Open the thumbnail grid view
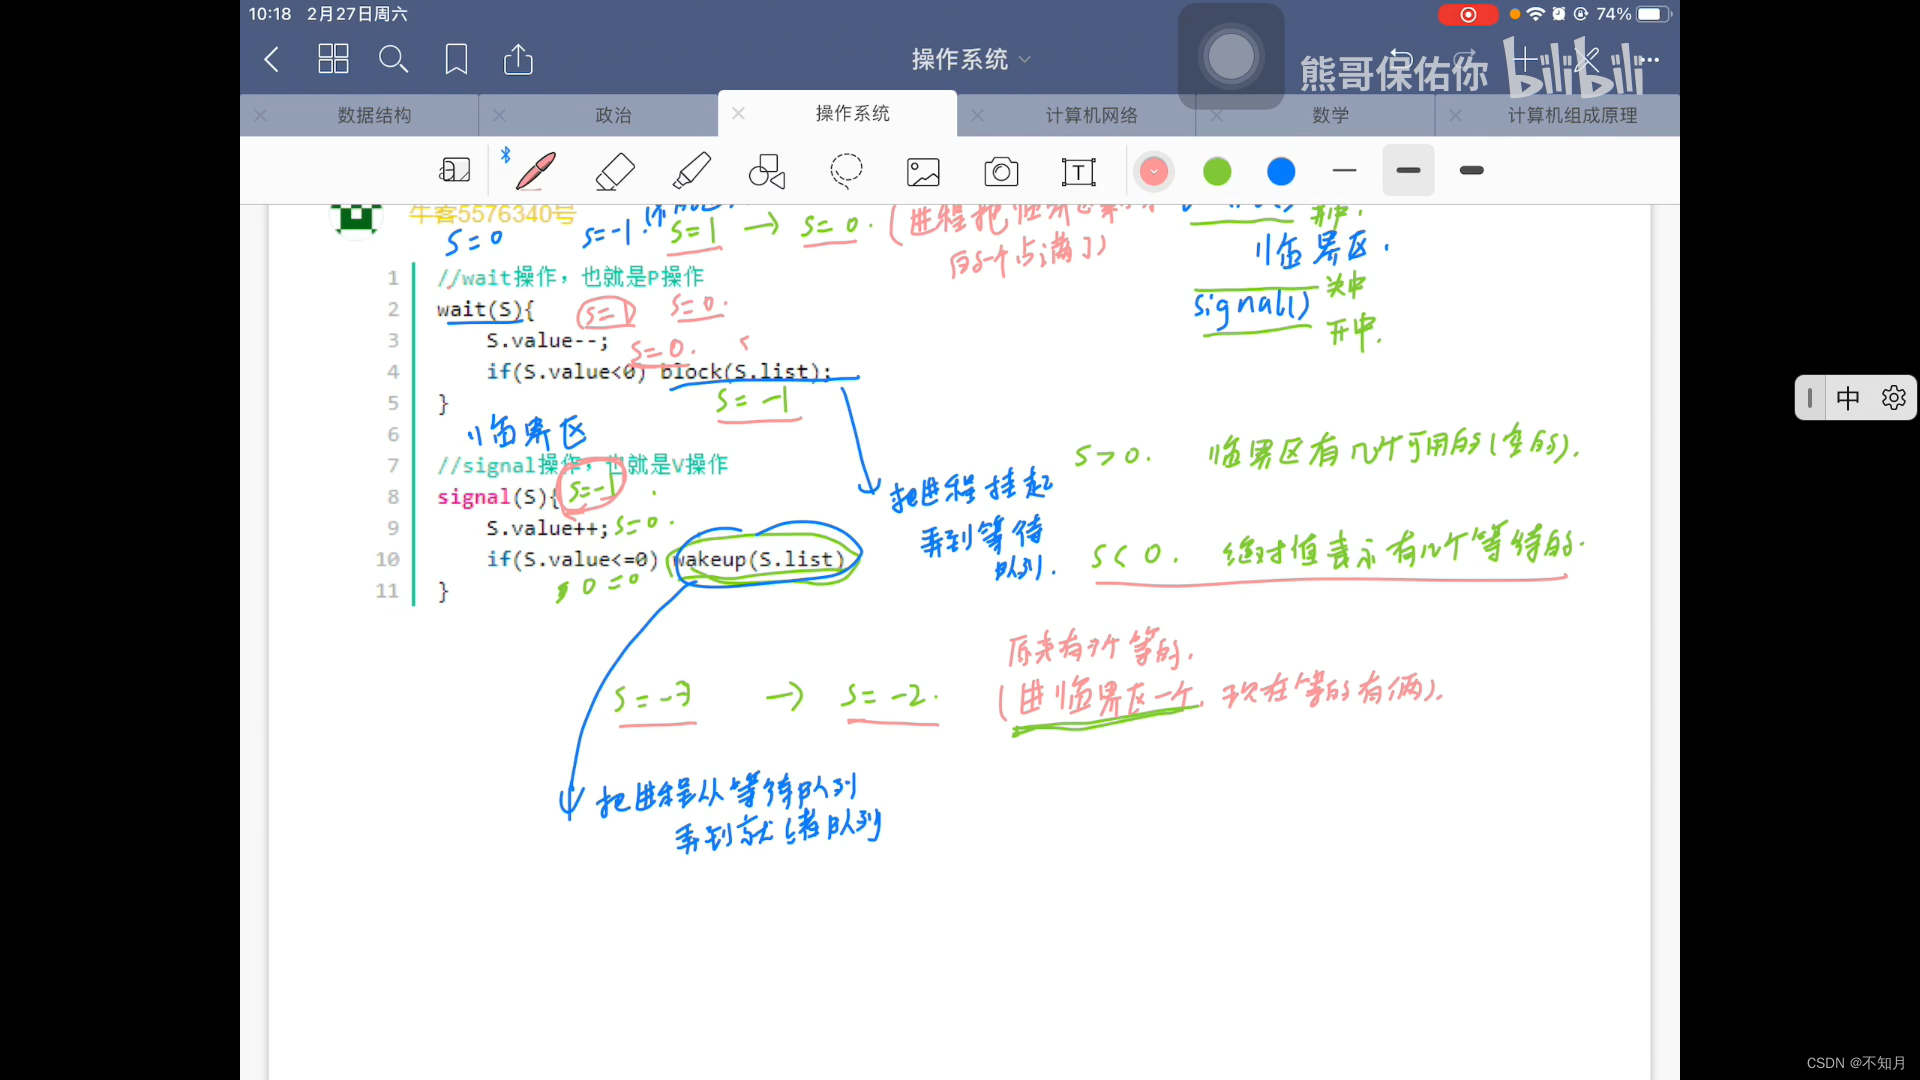The height and width of the screenshot is (1080, 1920). coord(333,59)
